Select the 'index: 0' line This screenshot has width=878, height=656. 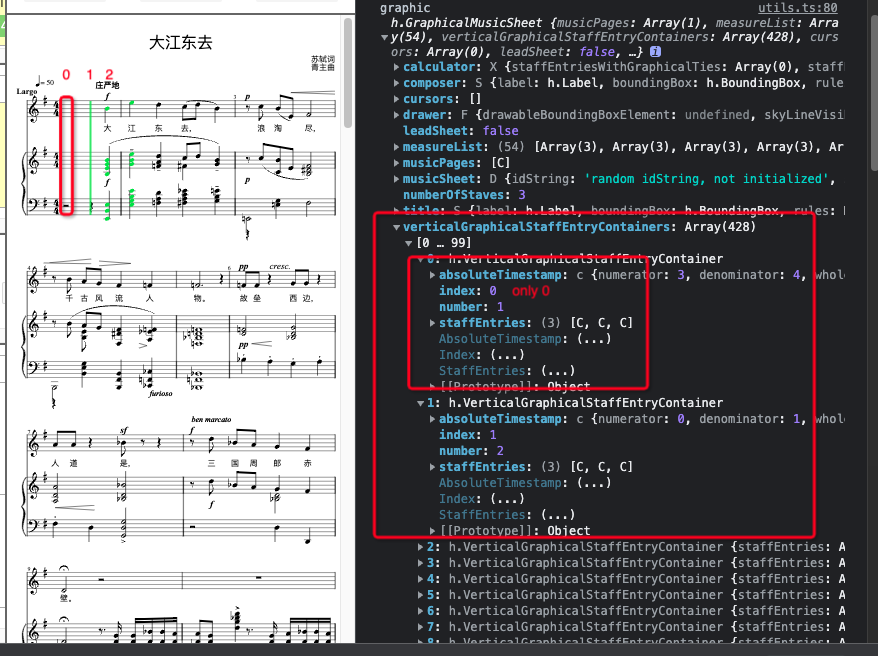(x=468, y=291)
